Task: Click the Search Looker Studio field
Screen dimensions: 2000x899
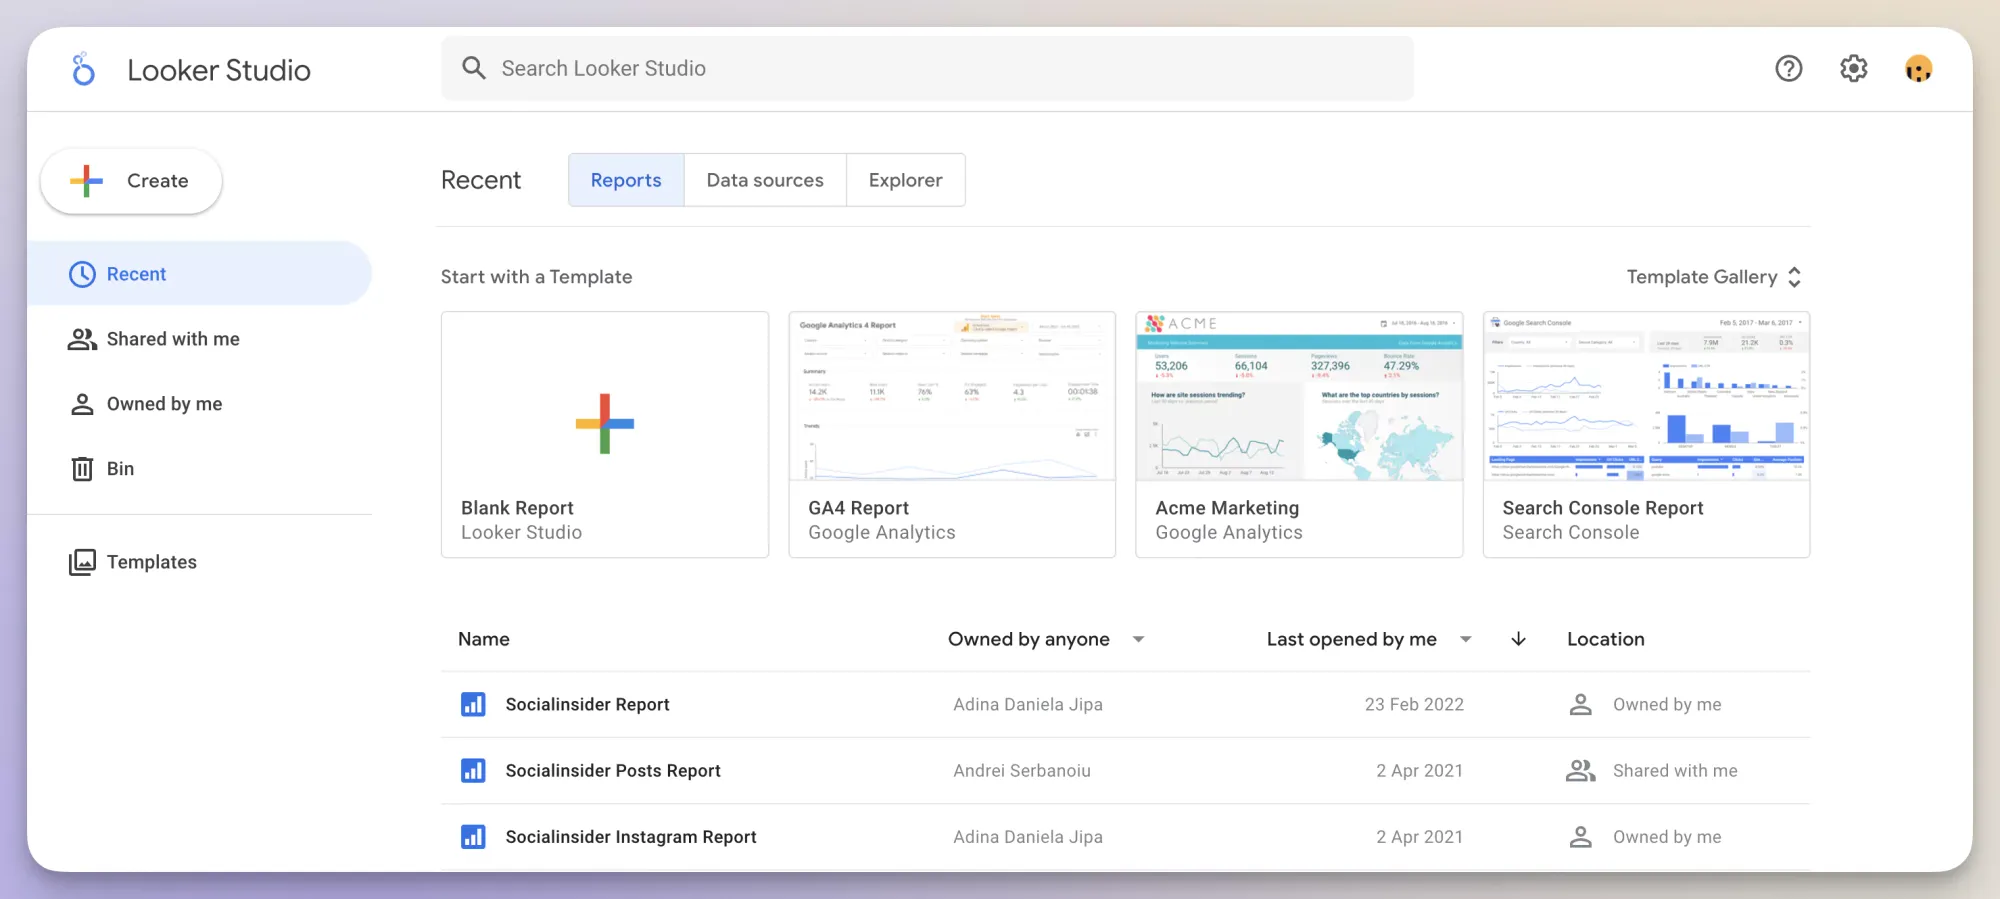Action: (928, 68)
